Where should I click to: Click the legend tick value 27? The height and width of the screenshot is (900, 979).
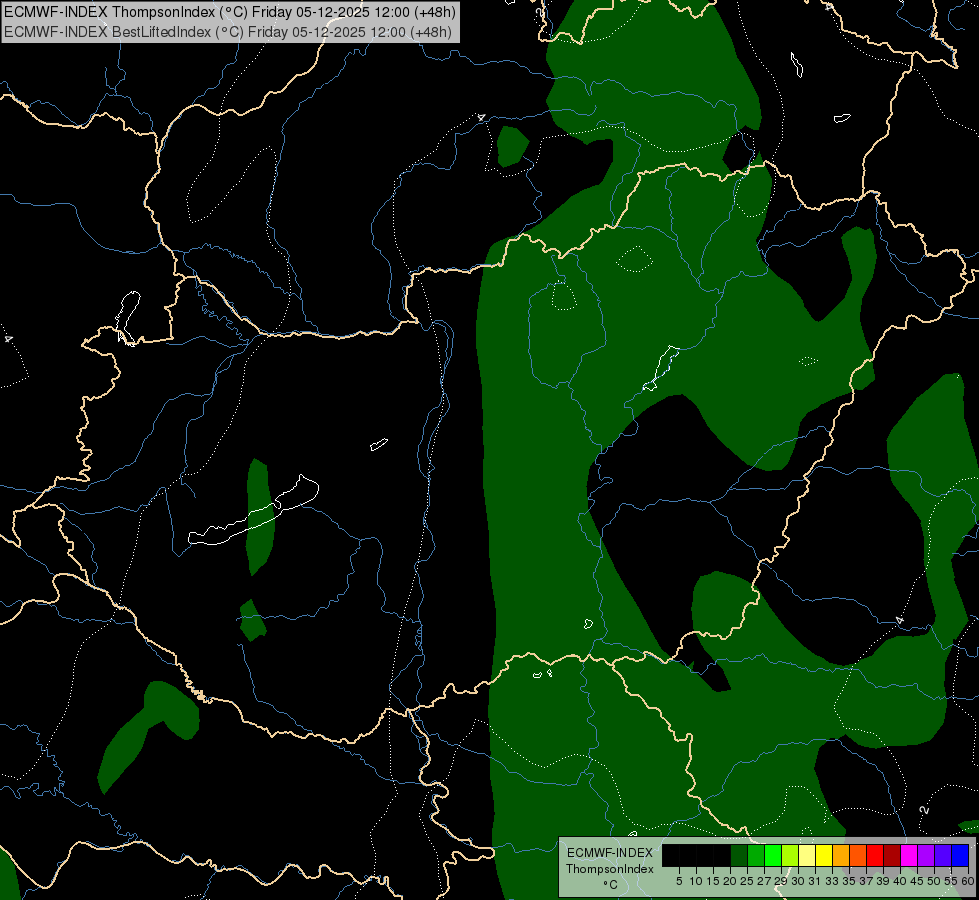764,881
